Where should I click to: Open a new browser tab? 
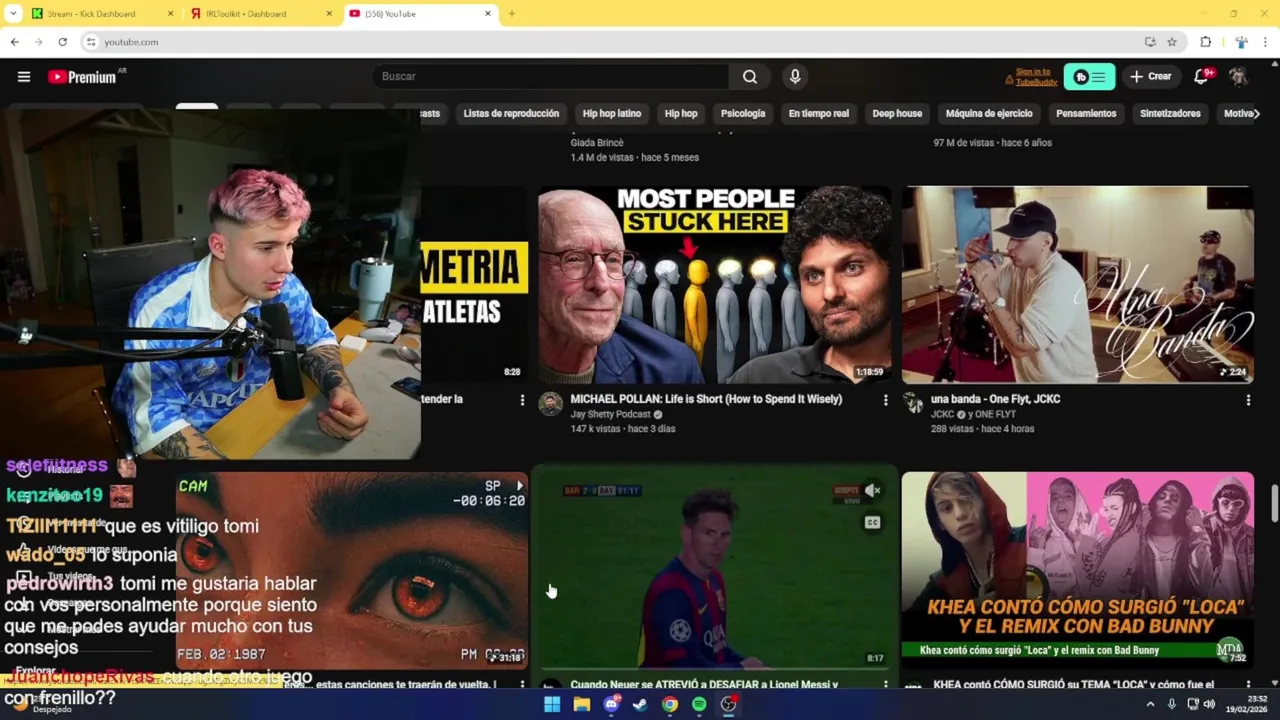[511, 14]
